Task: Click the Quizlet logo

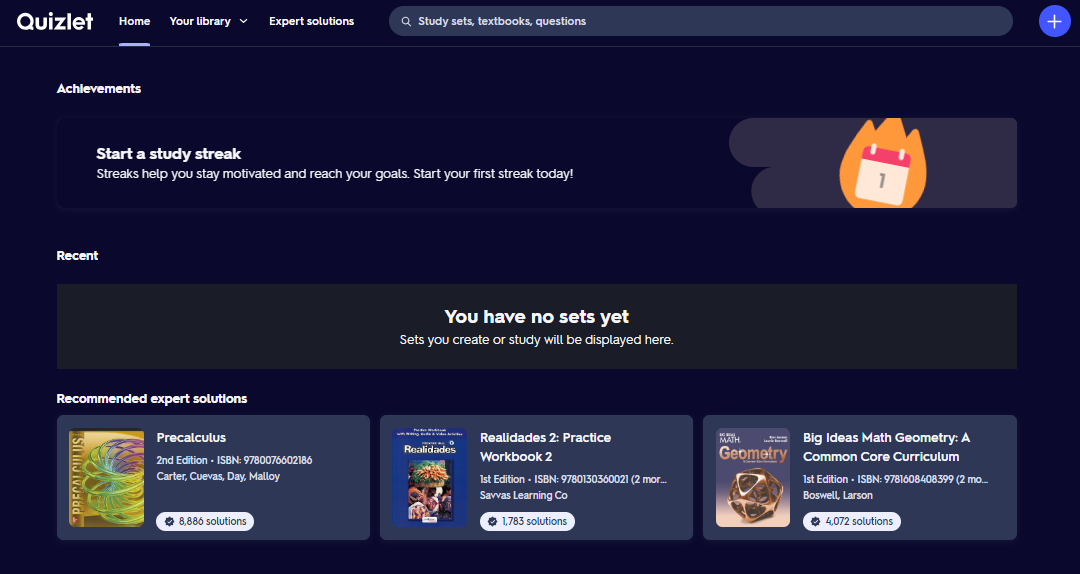Action: (x=55, y=21)
